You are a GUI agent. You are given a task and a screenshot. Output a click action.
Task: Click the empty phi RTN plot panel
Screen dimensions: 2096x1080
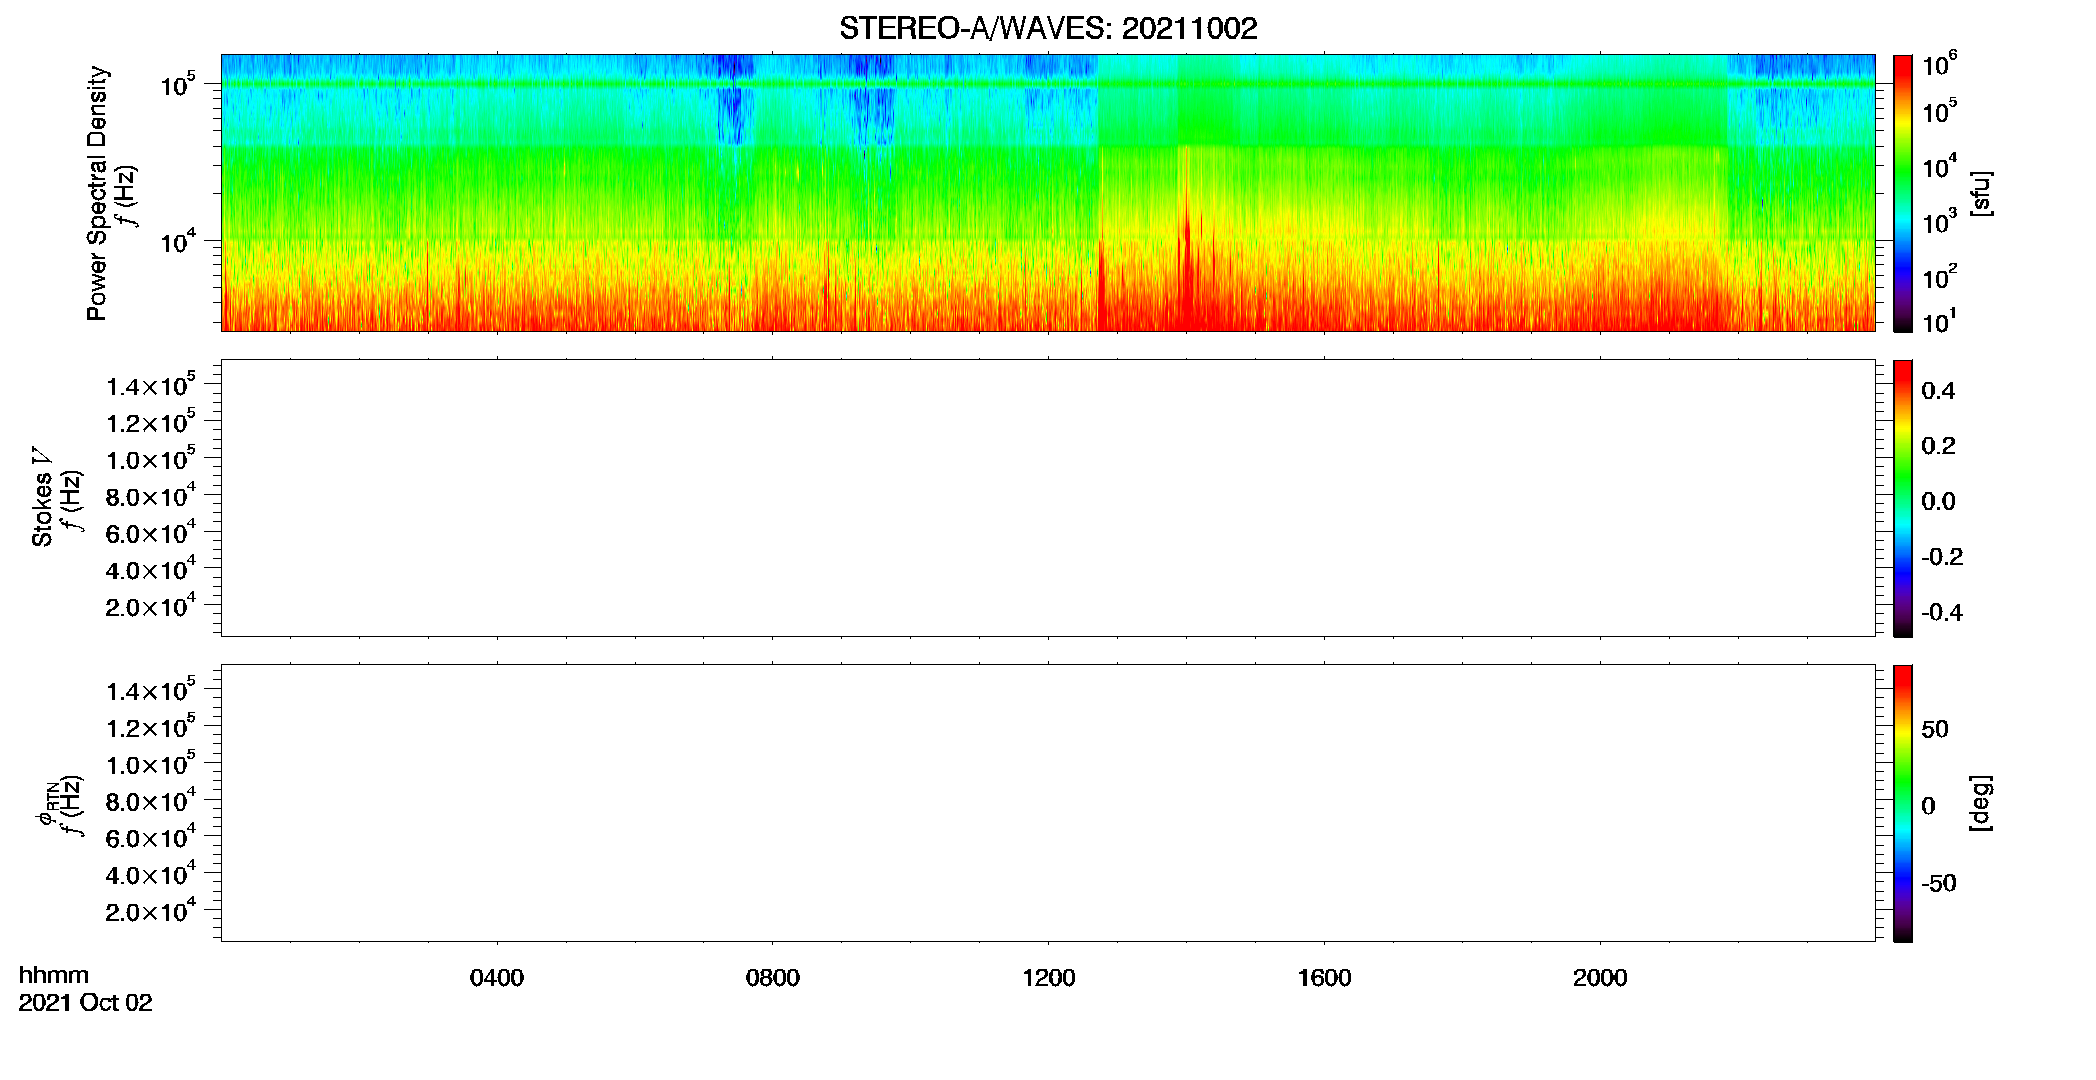coord(1048,803)
